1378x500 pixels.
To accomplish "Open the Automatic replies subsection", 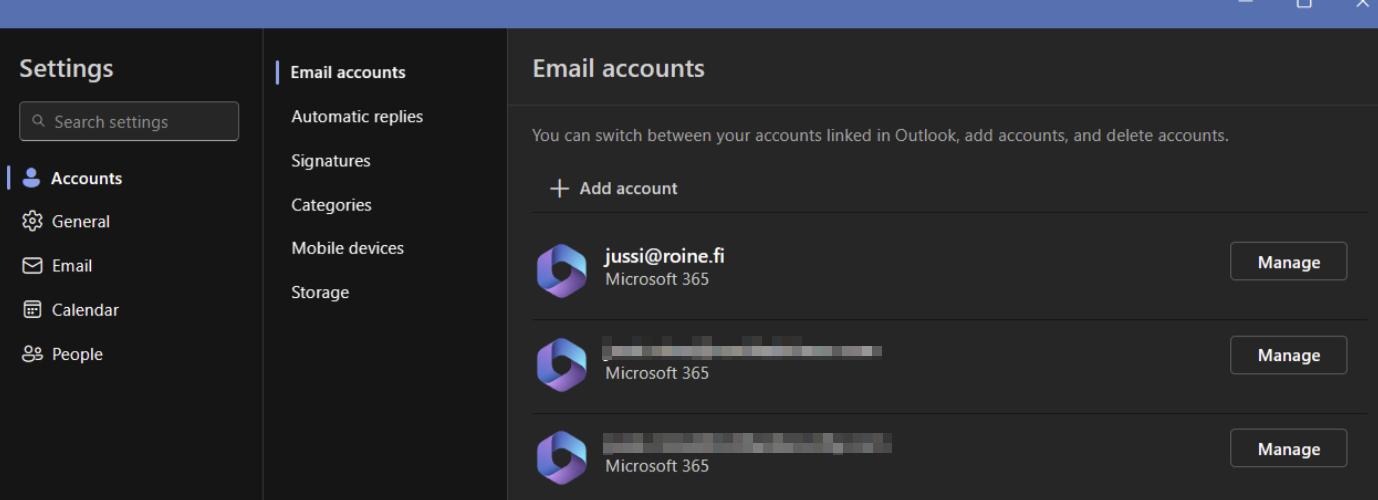I will click(x=357, y=116).
